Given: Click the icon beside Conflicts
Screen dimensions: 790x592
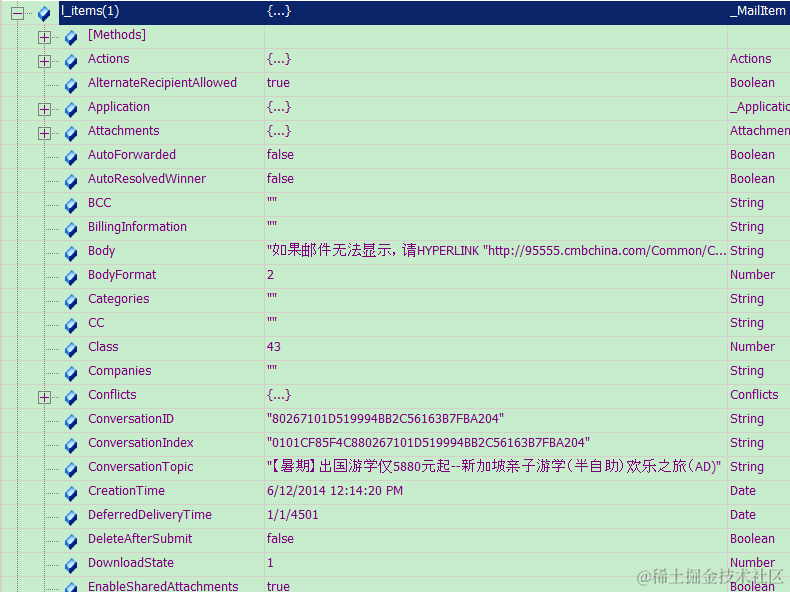Looking at the screenshot, I should 71,398.
